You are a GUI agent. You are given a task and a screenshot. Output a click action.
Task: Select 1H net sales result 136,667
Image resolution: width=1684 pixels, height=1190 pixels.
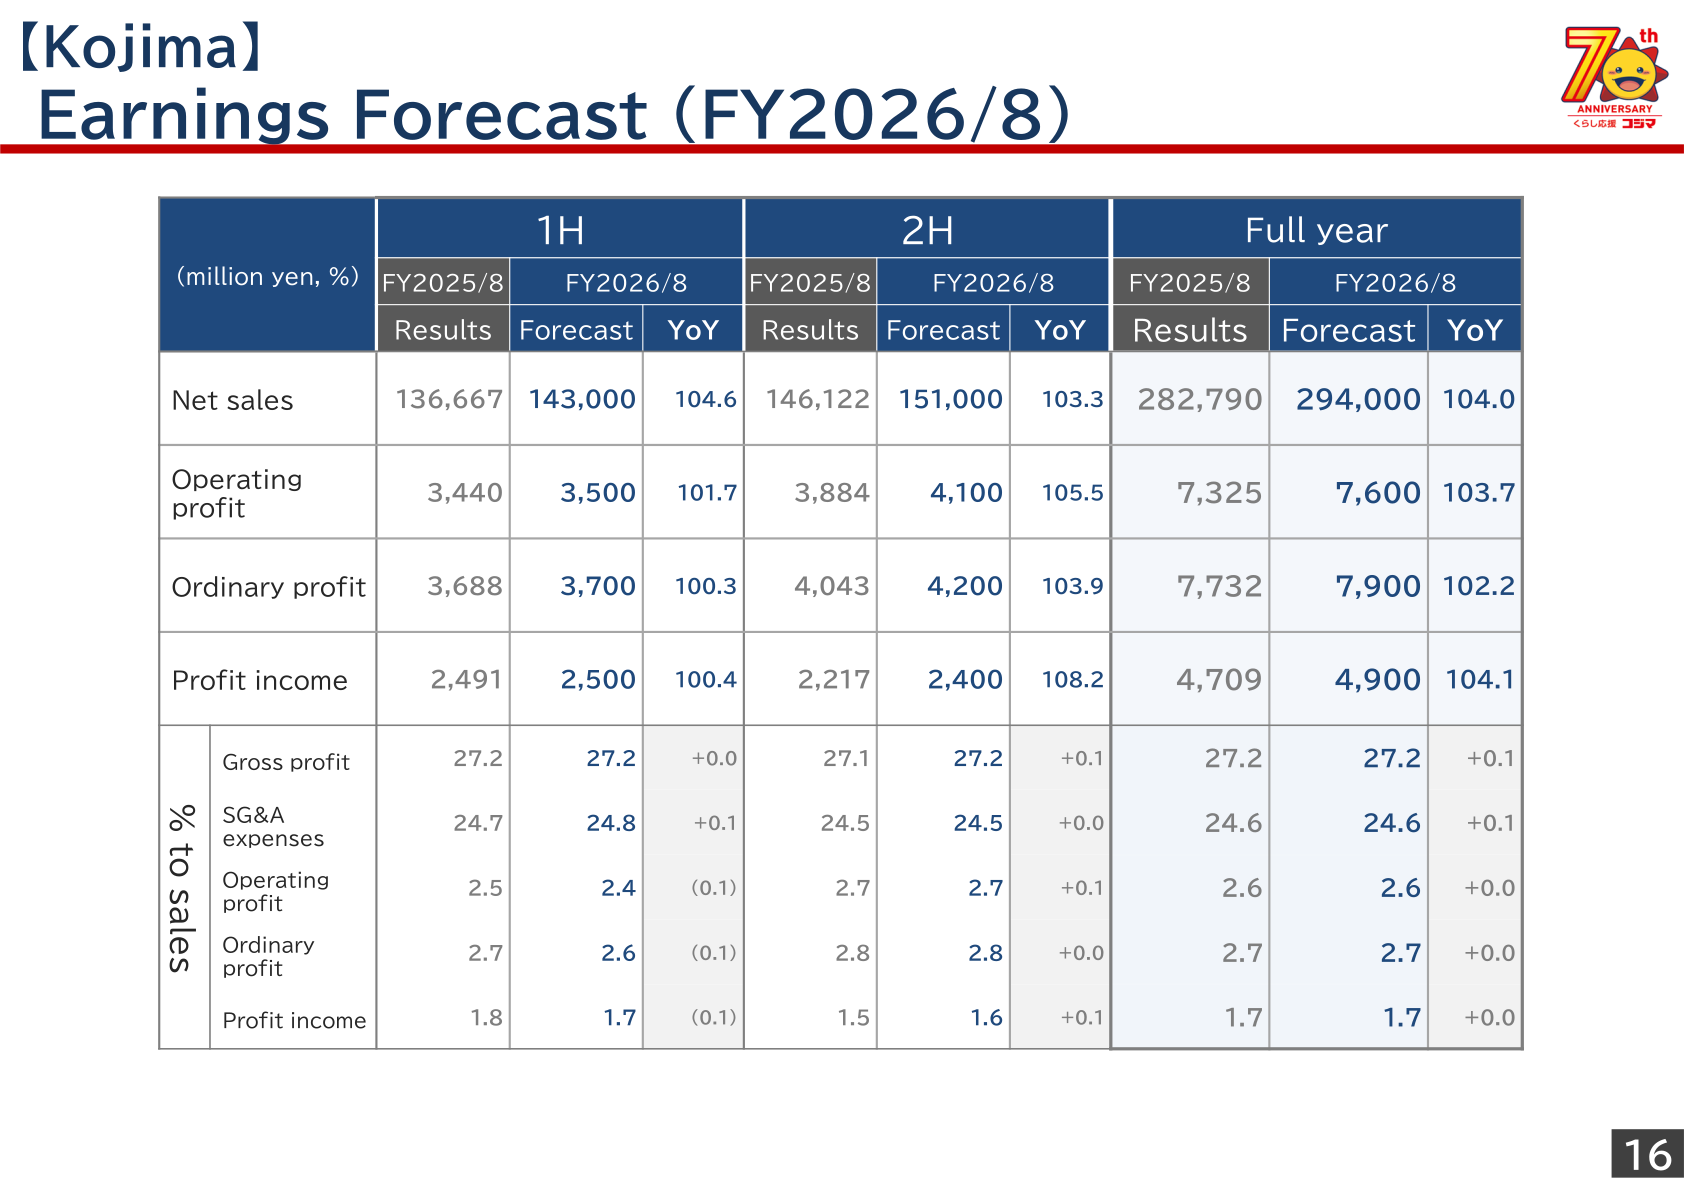449,399
